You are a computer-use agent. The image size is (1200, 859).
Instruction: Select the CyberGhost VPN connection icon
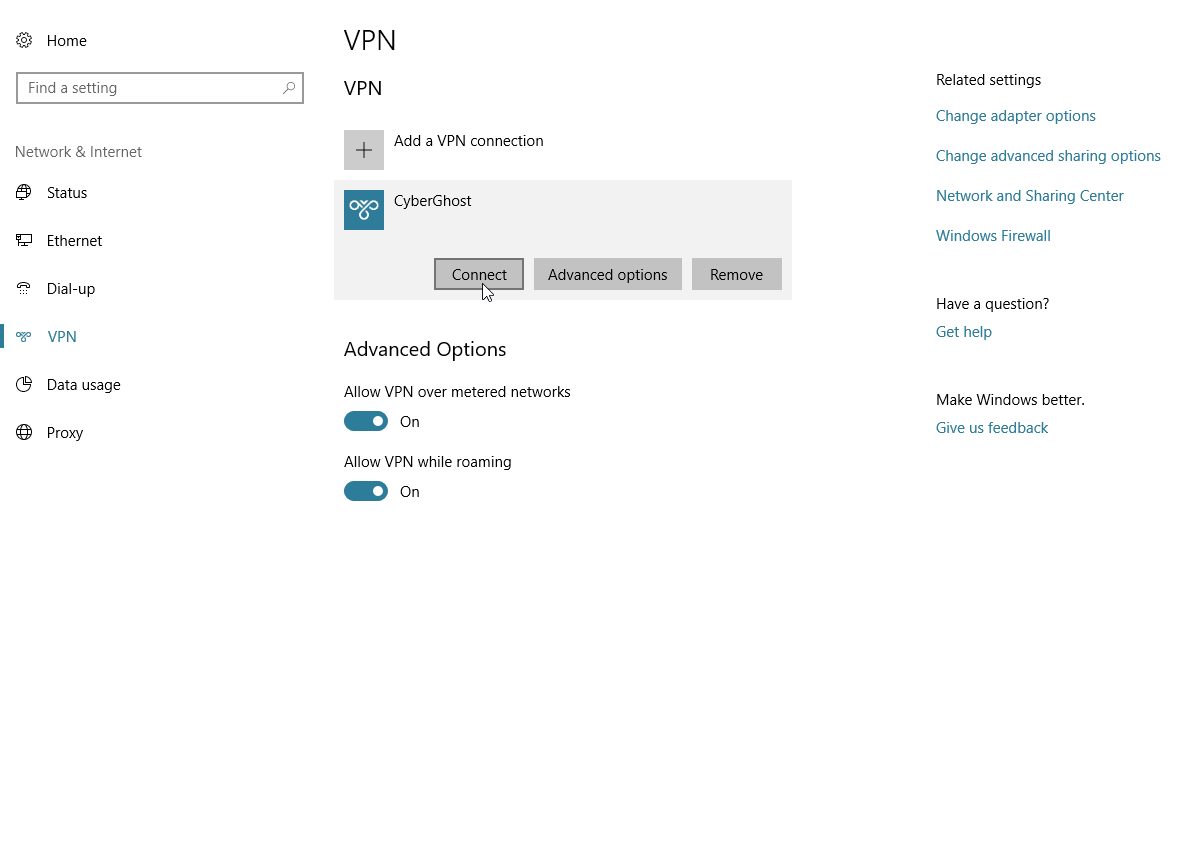(364, 210)
